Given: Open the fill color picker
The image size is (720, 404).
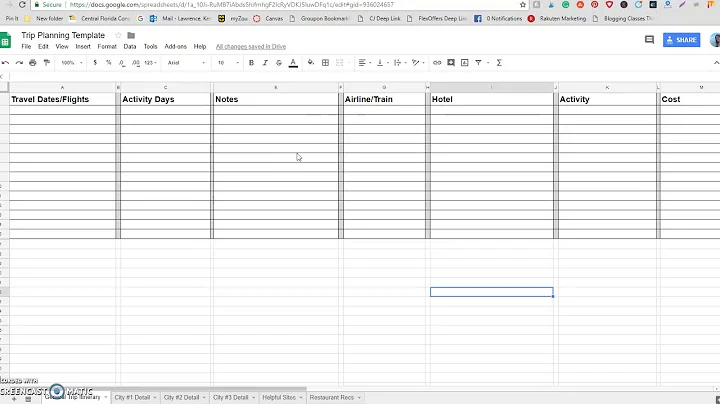Looking at the screenshot, I should click(x=311, y=62).
